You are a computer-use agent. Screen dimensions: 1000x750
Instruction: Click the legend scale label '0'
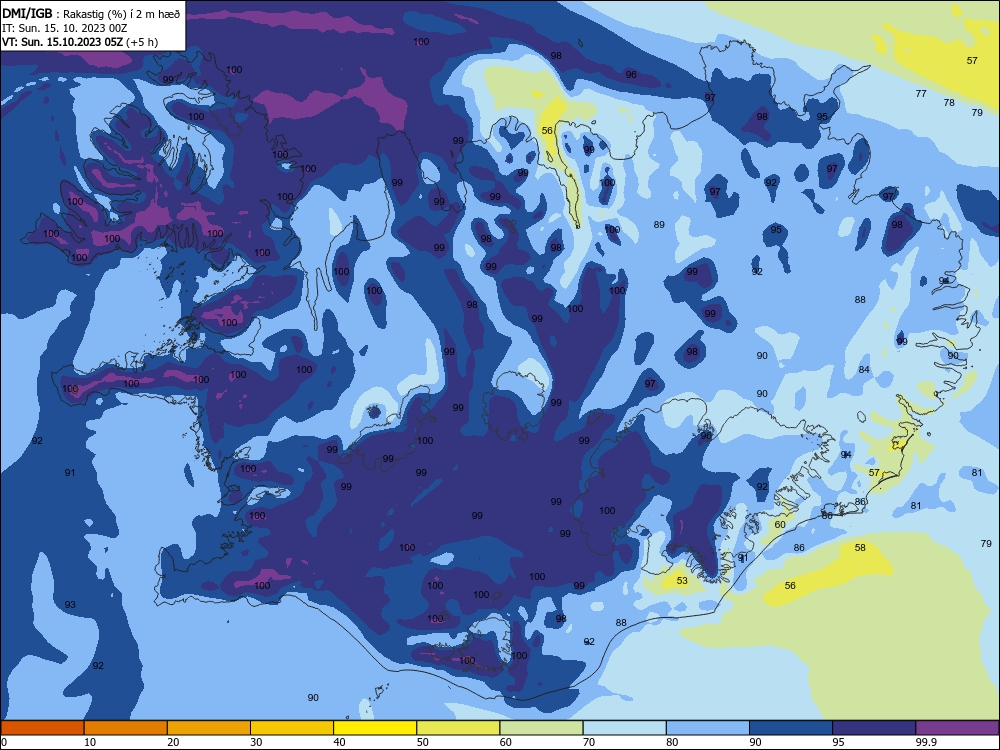4,742
